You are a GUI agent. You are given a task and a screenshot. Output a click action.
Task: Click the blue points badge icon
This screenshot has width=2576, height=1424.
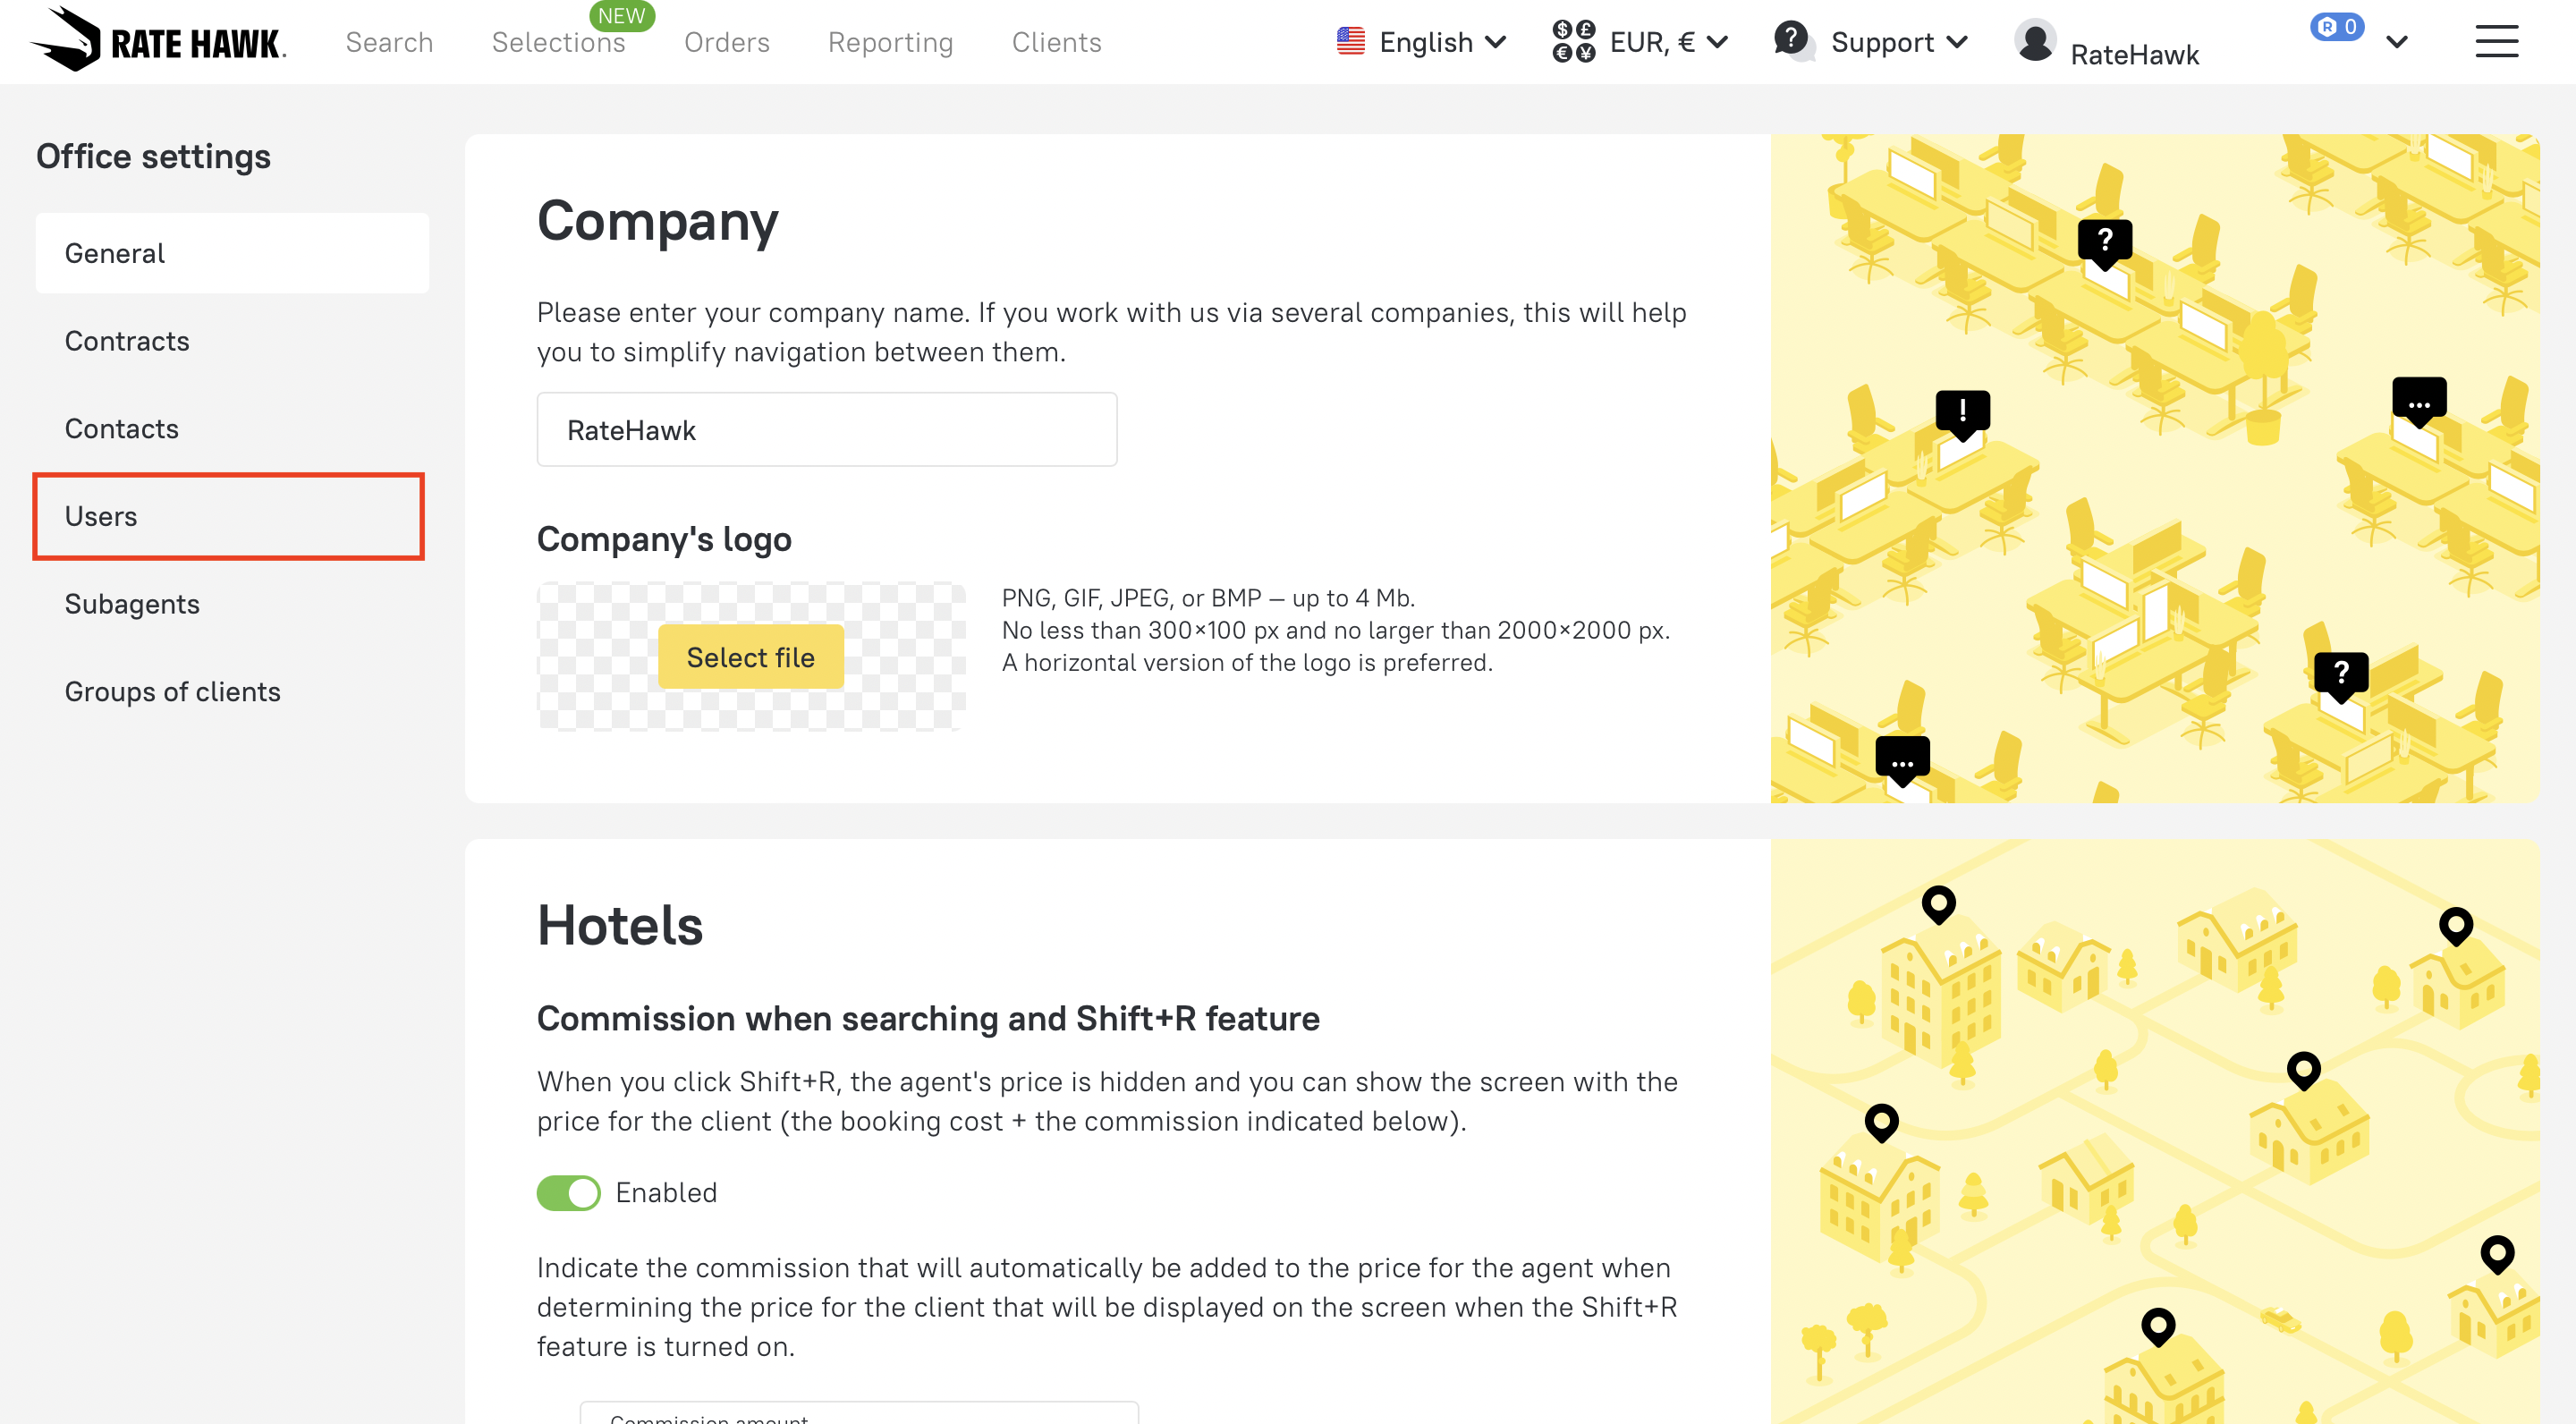2336,27
